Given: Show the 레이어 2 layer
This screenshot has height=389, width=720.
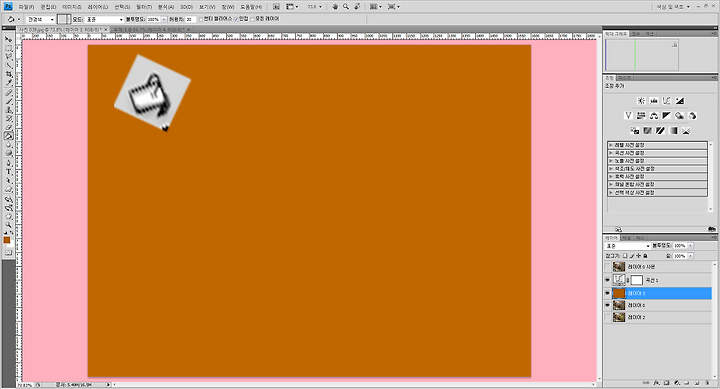Looking at the screenshot, I should click(x=608, y=317).
